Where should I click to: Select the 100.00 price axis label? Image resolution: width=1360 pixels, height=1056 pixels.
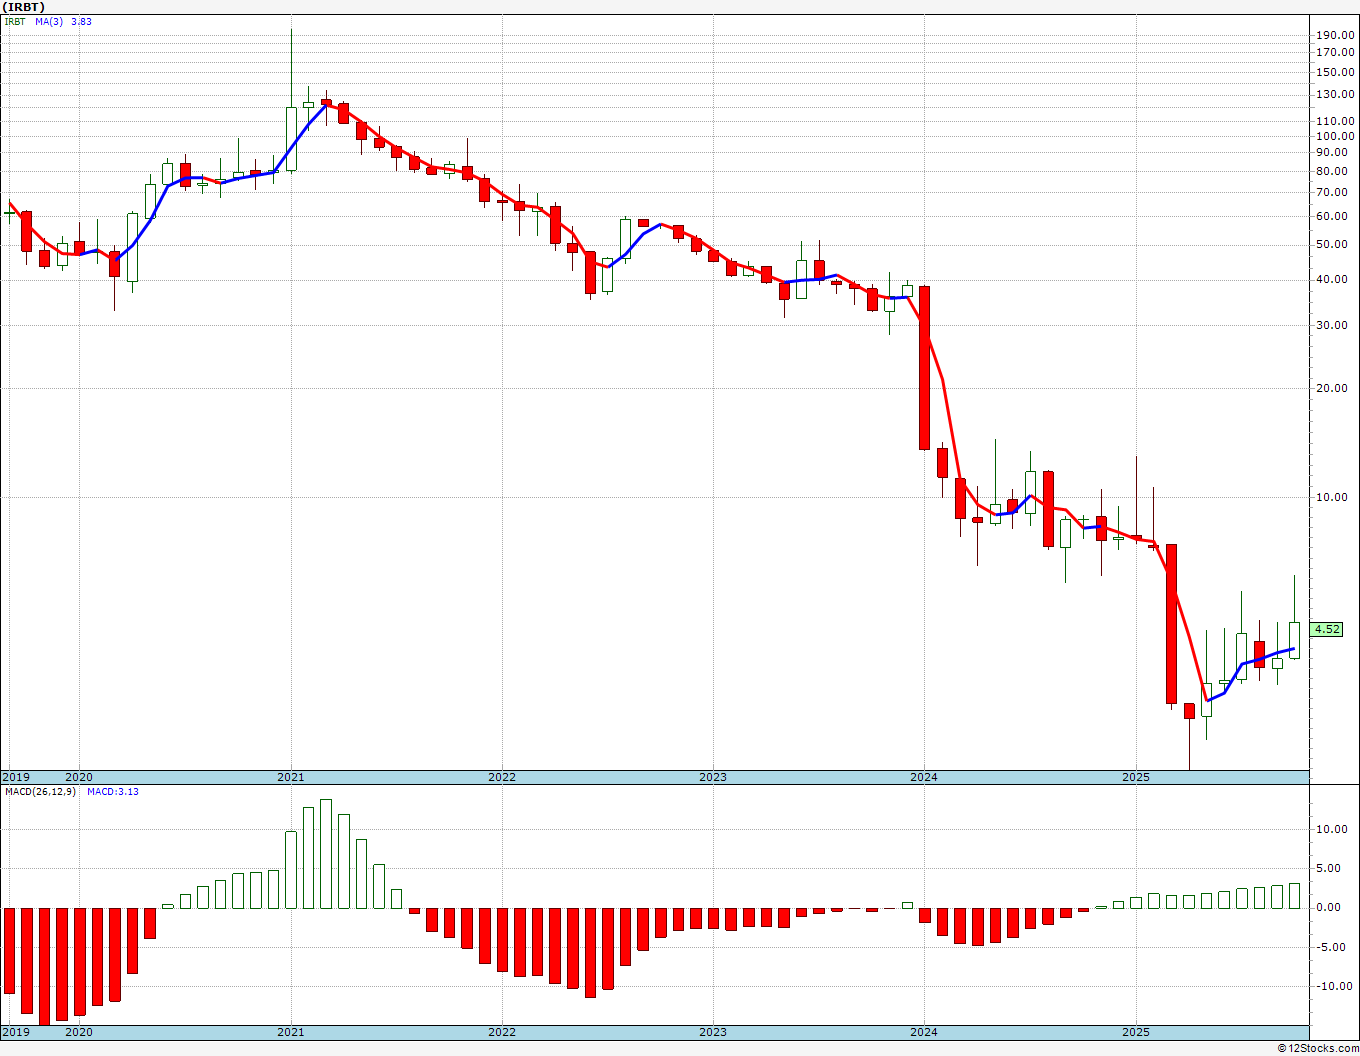click(1335, 136)
